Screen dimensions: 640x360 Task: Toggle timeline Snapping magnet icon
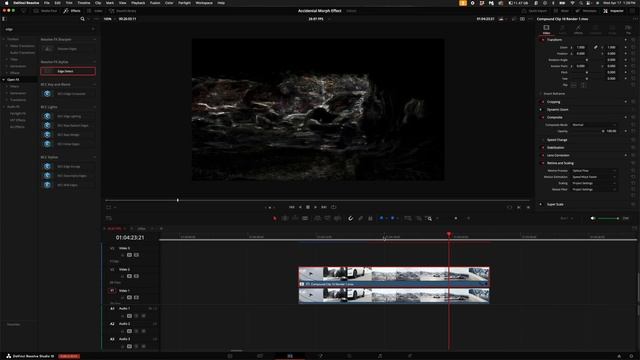point(350,218)
